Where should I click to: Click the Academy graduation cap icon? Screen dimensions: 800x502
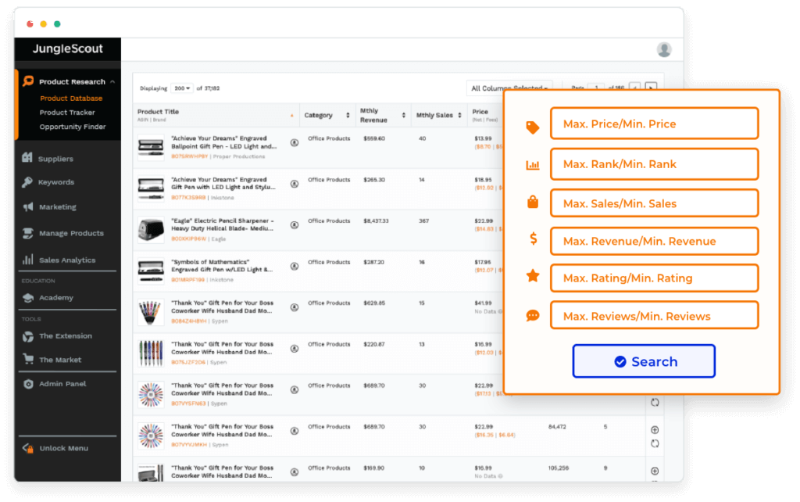click(x=28, y=297)
